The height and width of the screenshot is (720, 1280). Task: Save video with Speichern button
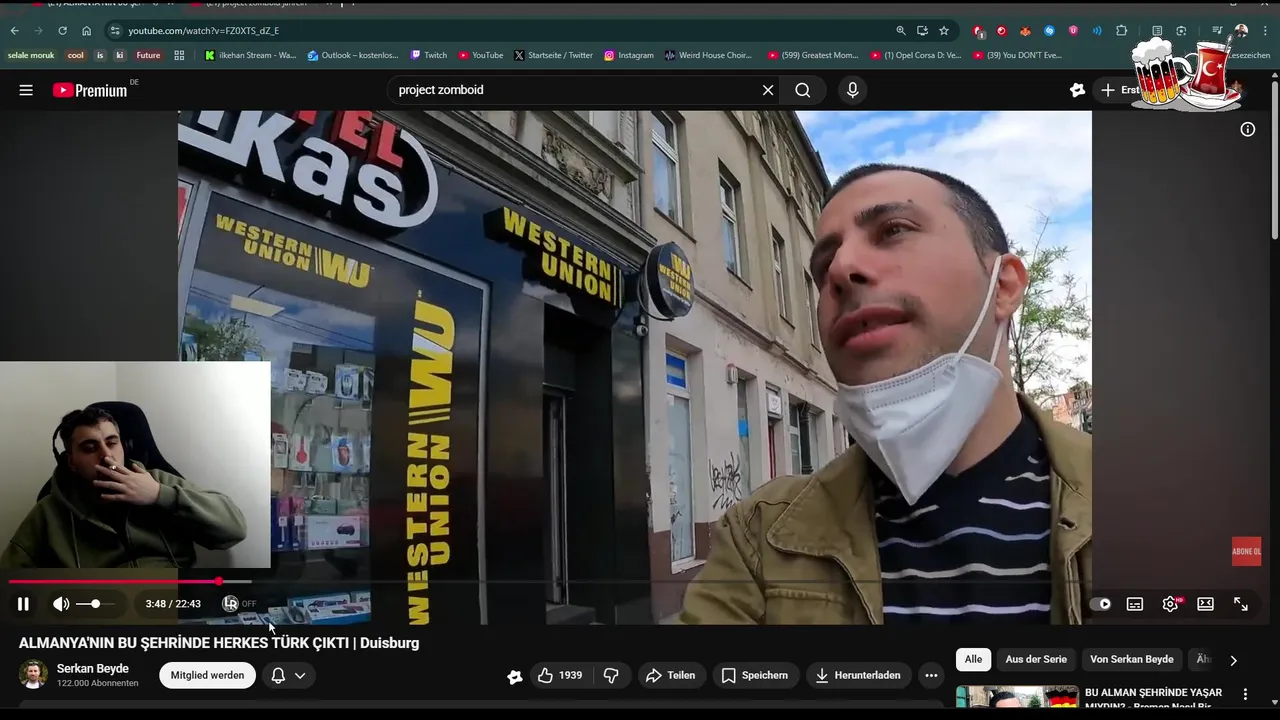[755, 675]
